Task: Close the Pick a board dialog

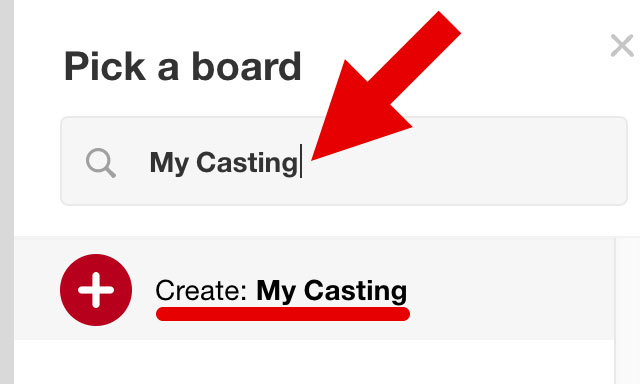Action: [622, 45]
